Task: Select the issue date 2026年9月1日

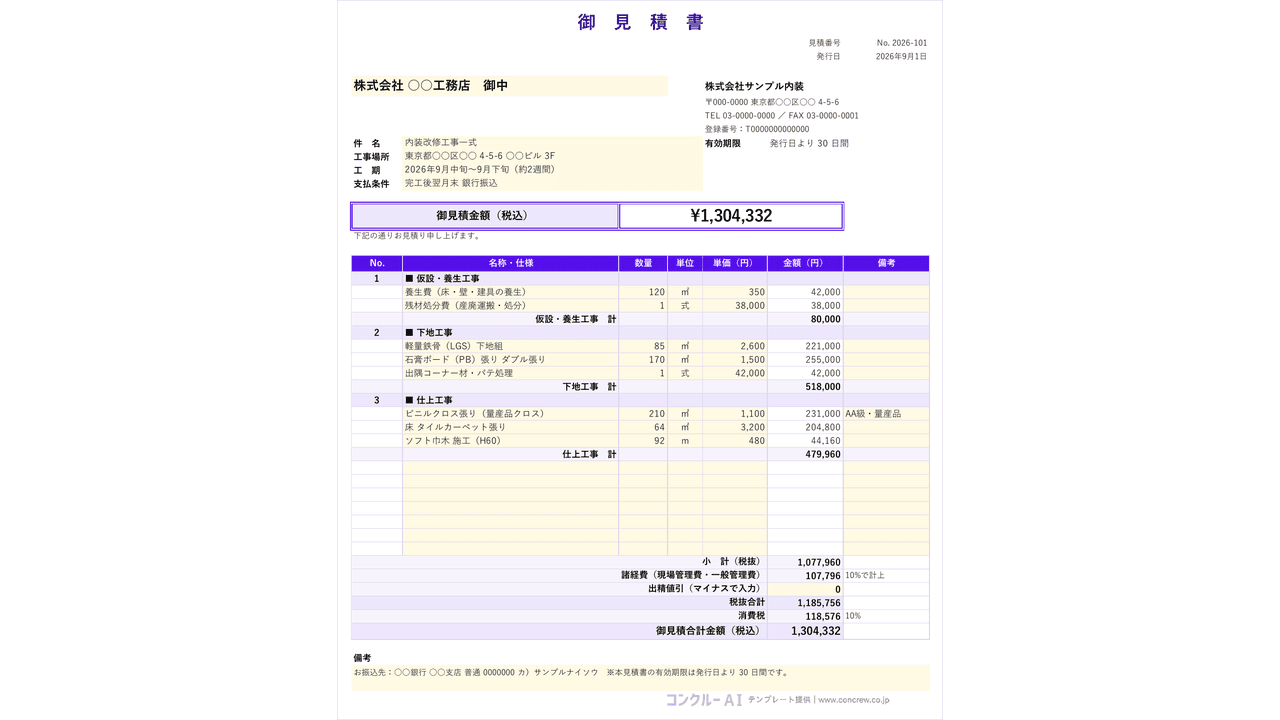Action: pos(902,57)
